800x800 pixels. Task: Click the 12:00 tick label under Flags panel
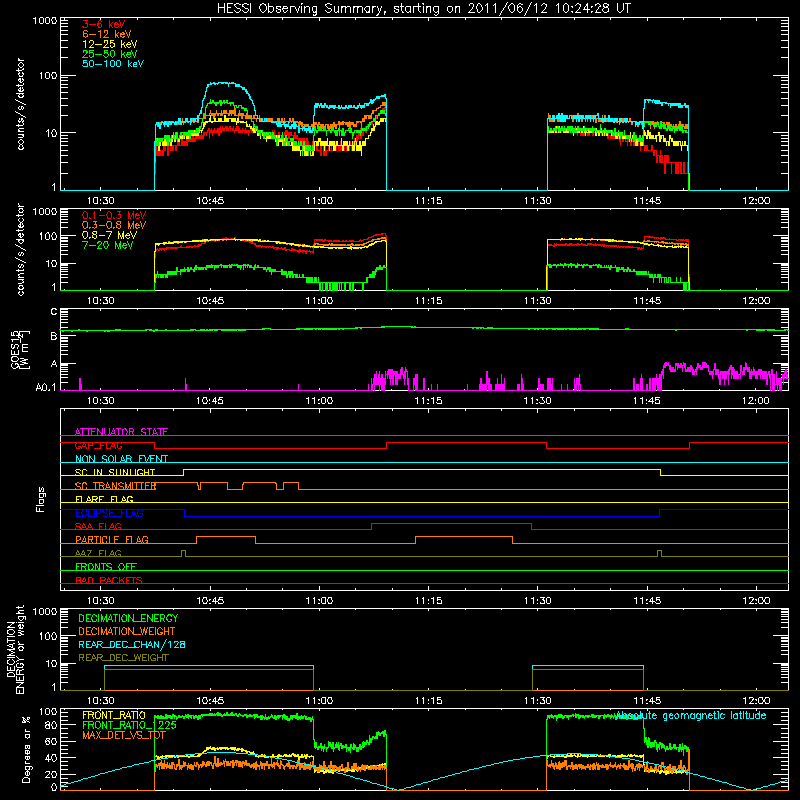(756, 601)
